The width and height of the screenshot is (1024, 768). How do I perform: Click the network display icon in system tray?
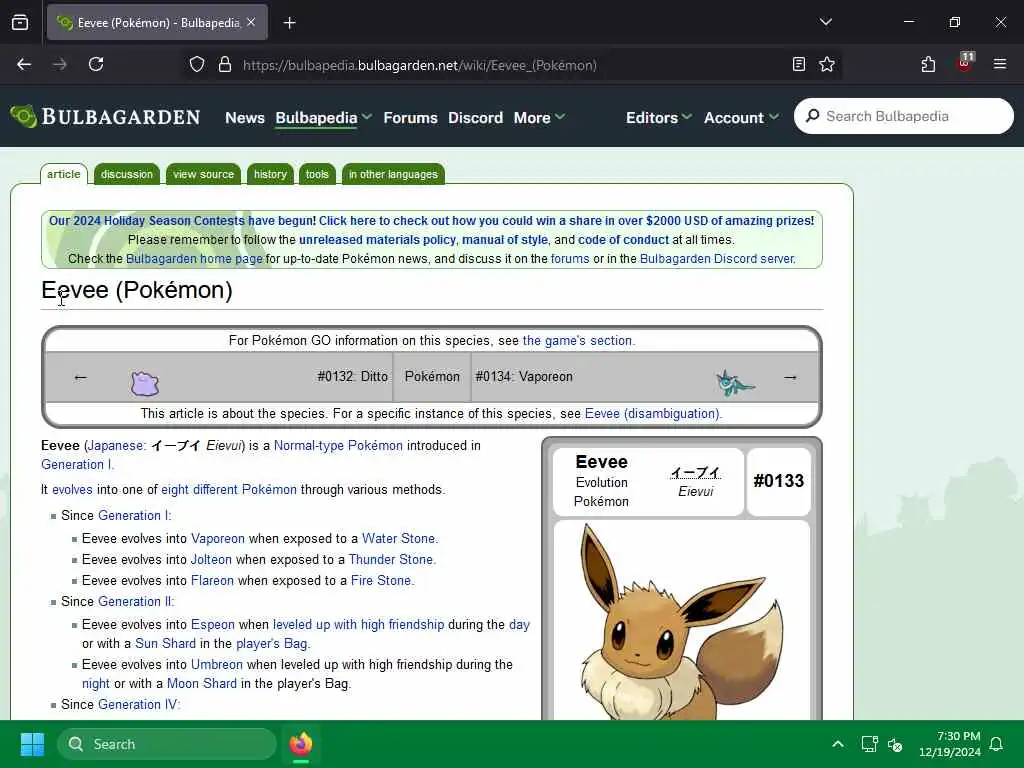(869, 744)
